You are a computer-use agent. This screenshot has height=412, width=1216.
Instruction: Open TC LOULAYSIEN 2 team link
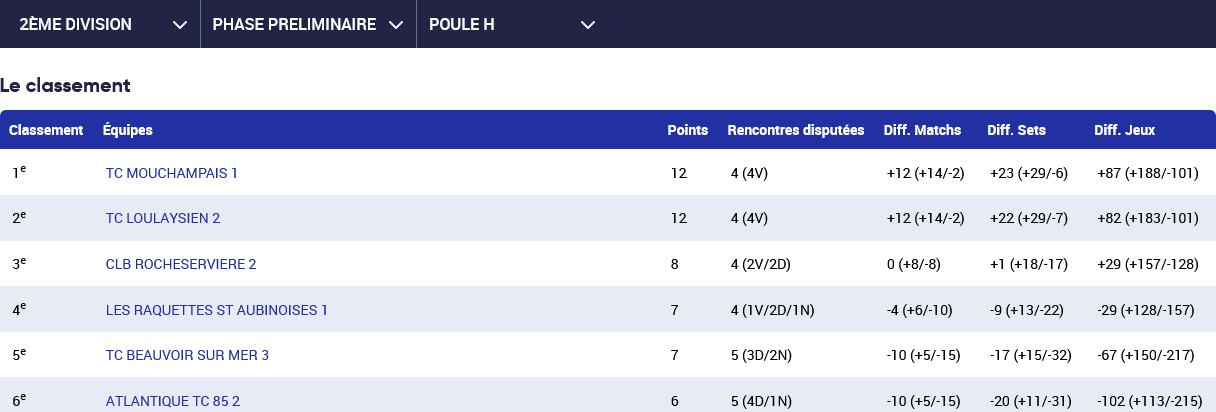pos(162,218)
